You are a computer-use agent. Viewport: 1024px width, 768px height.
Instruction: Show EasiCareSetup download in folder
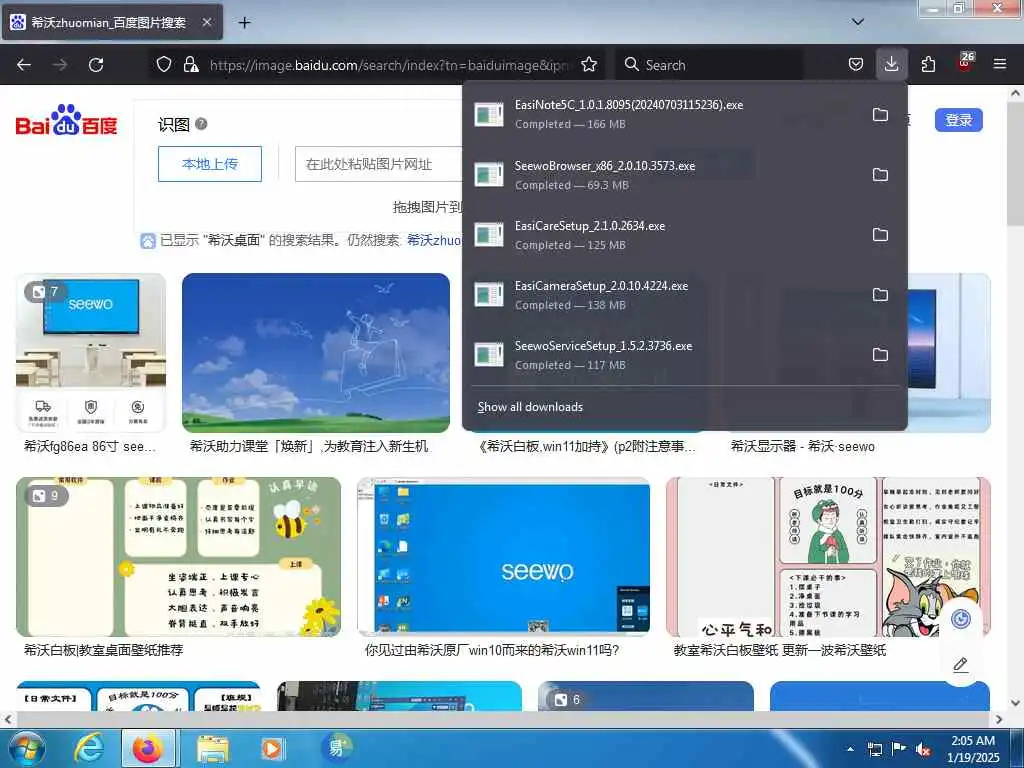[x=880, y=234]
